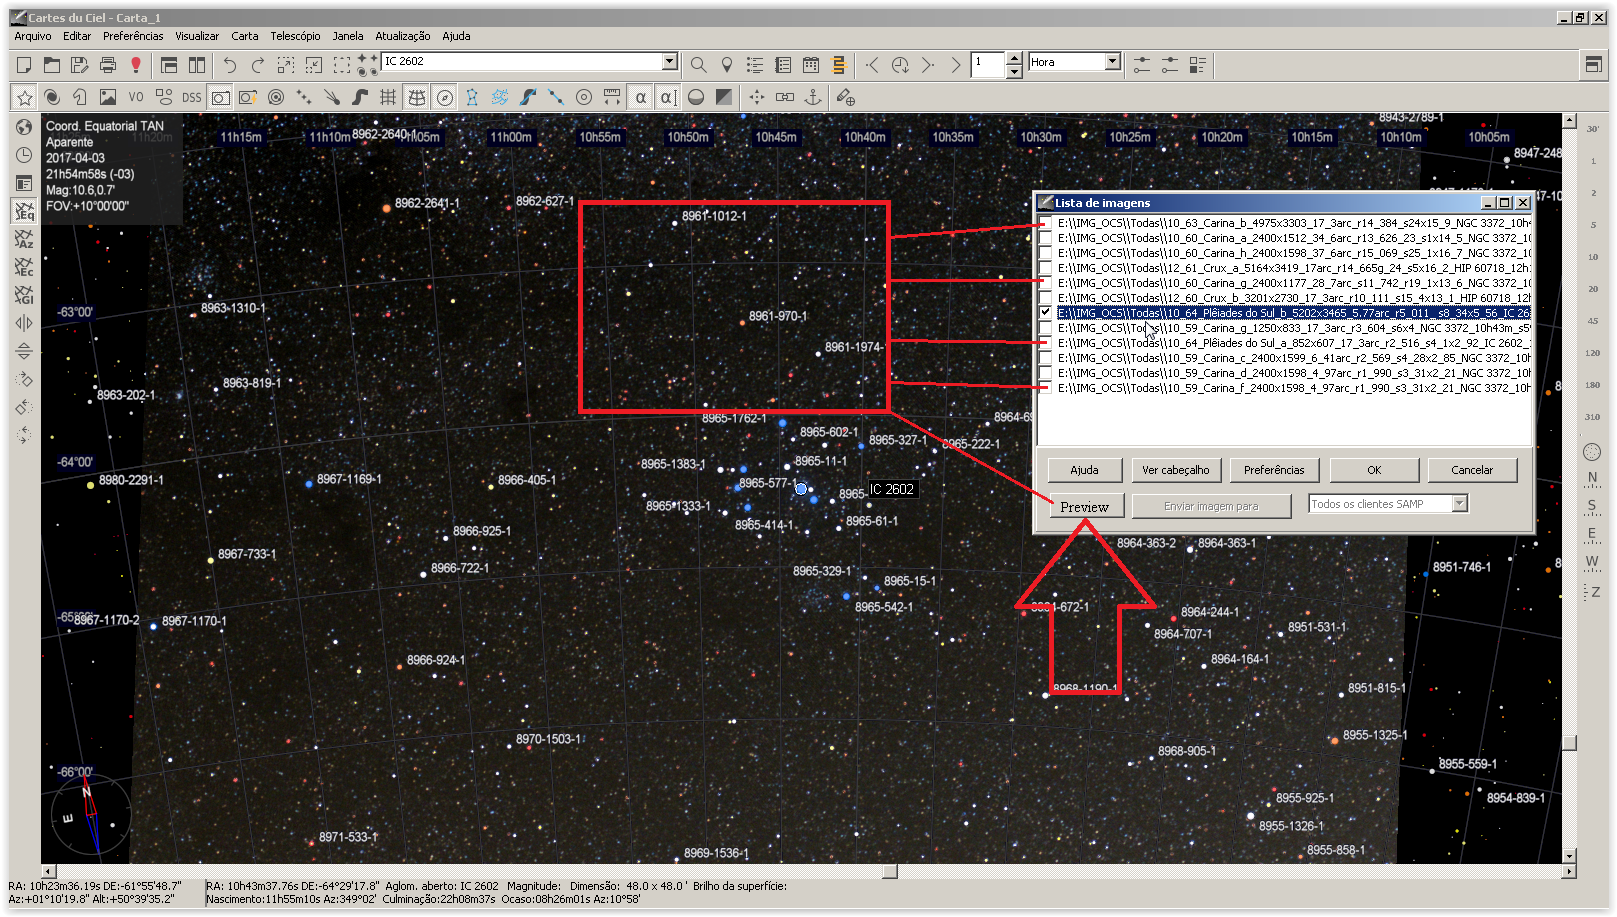Check the 12_60_Crux_b image checkbox
The width and height of the screenshot is (1617, 917).
(1046, 298)
